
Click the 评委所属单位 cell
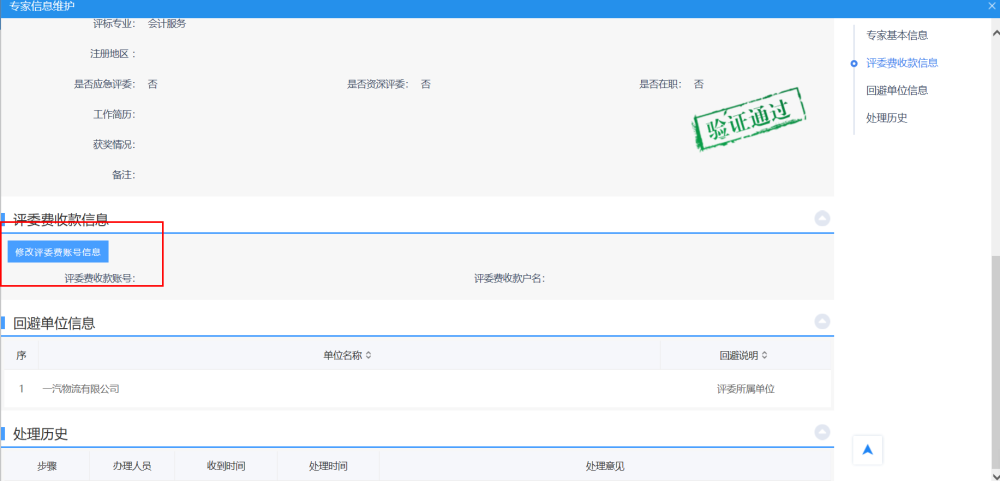pyautogui.click(x=745, y=389)
